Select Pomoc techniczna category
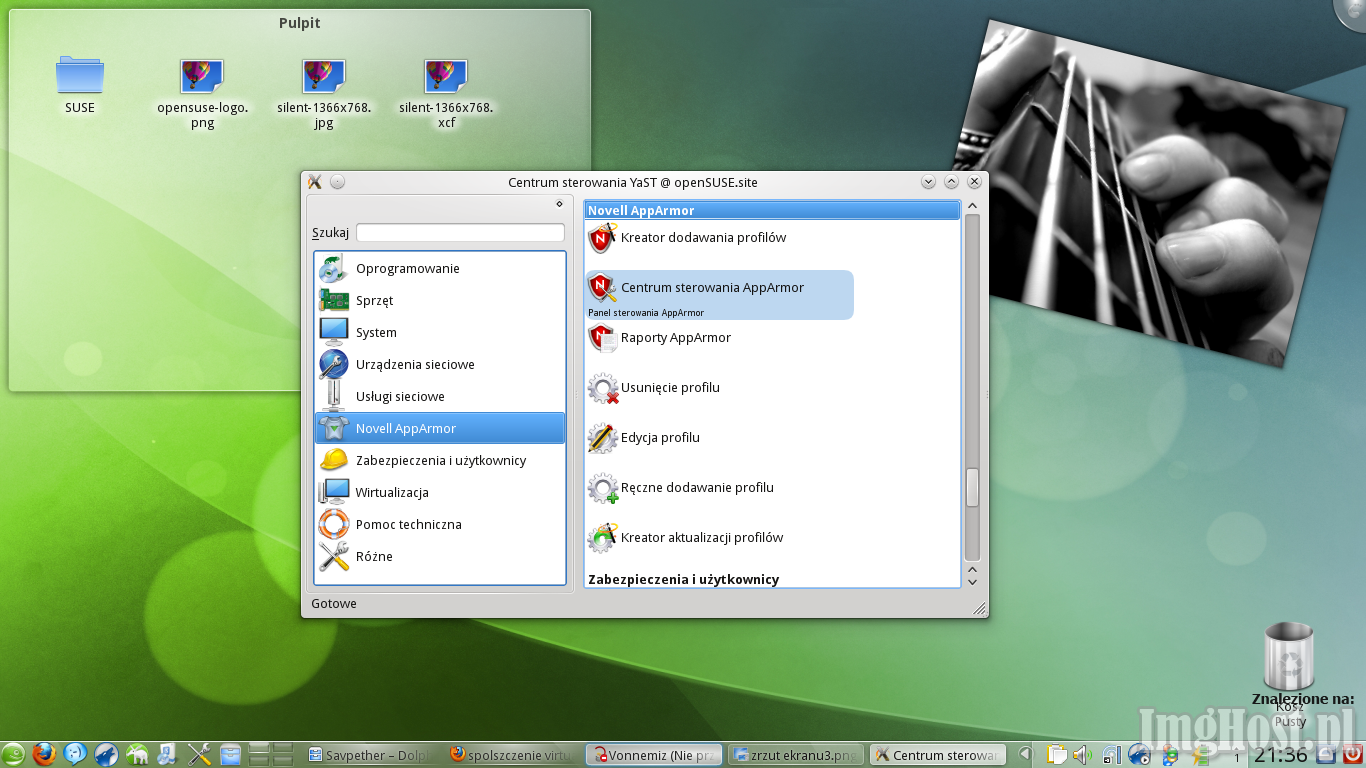The height and width of the screenshot is (768, 1366). pos(440,524)
